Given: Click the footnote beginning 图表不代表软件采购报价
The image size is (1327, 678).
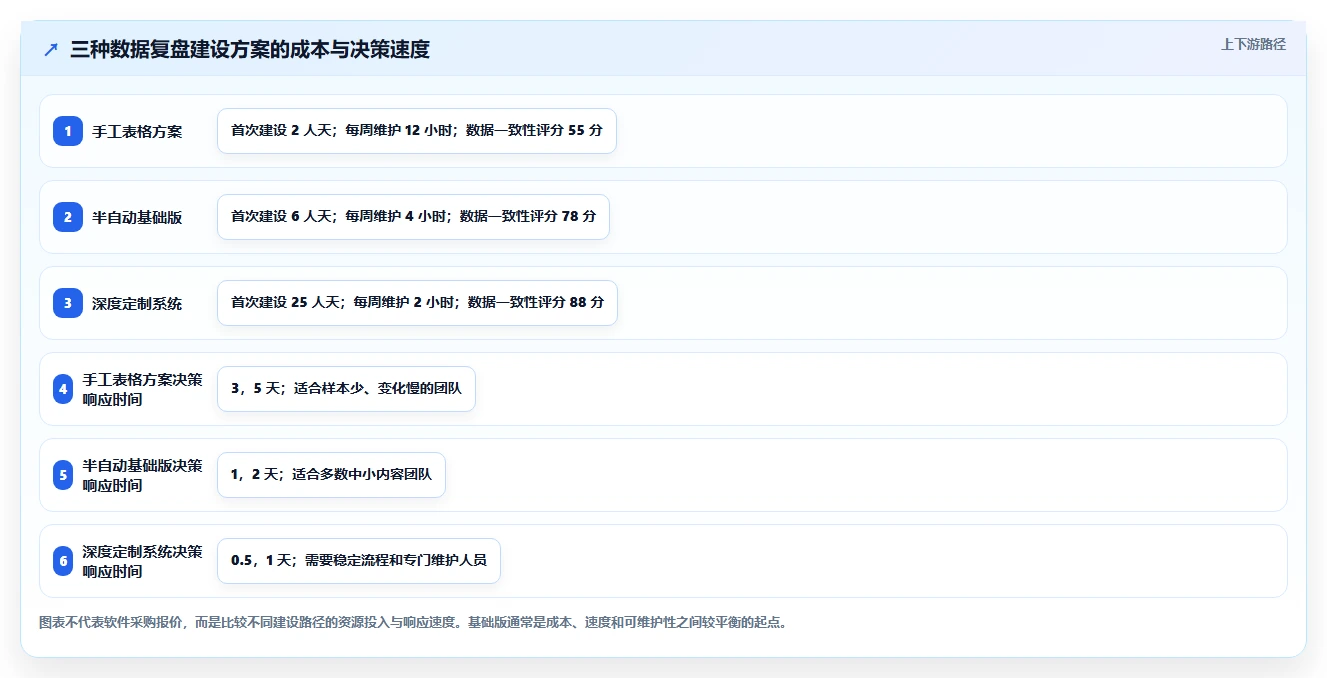Looking at the screenshot, I should 413,622.
